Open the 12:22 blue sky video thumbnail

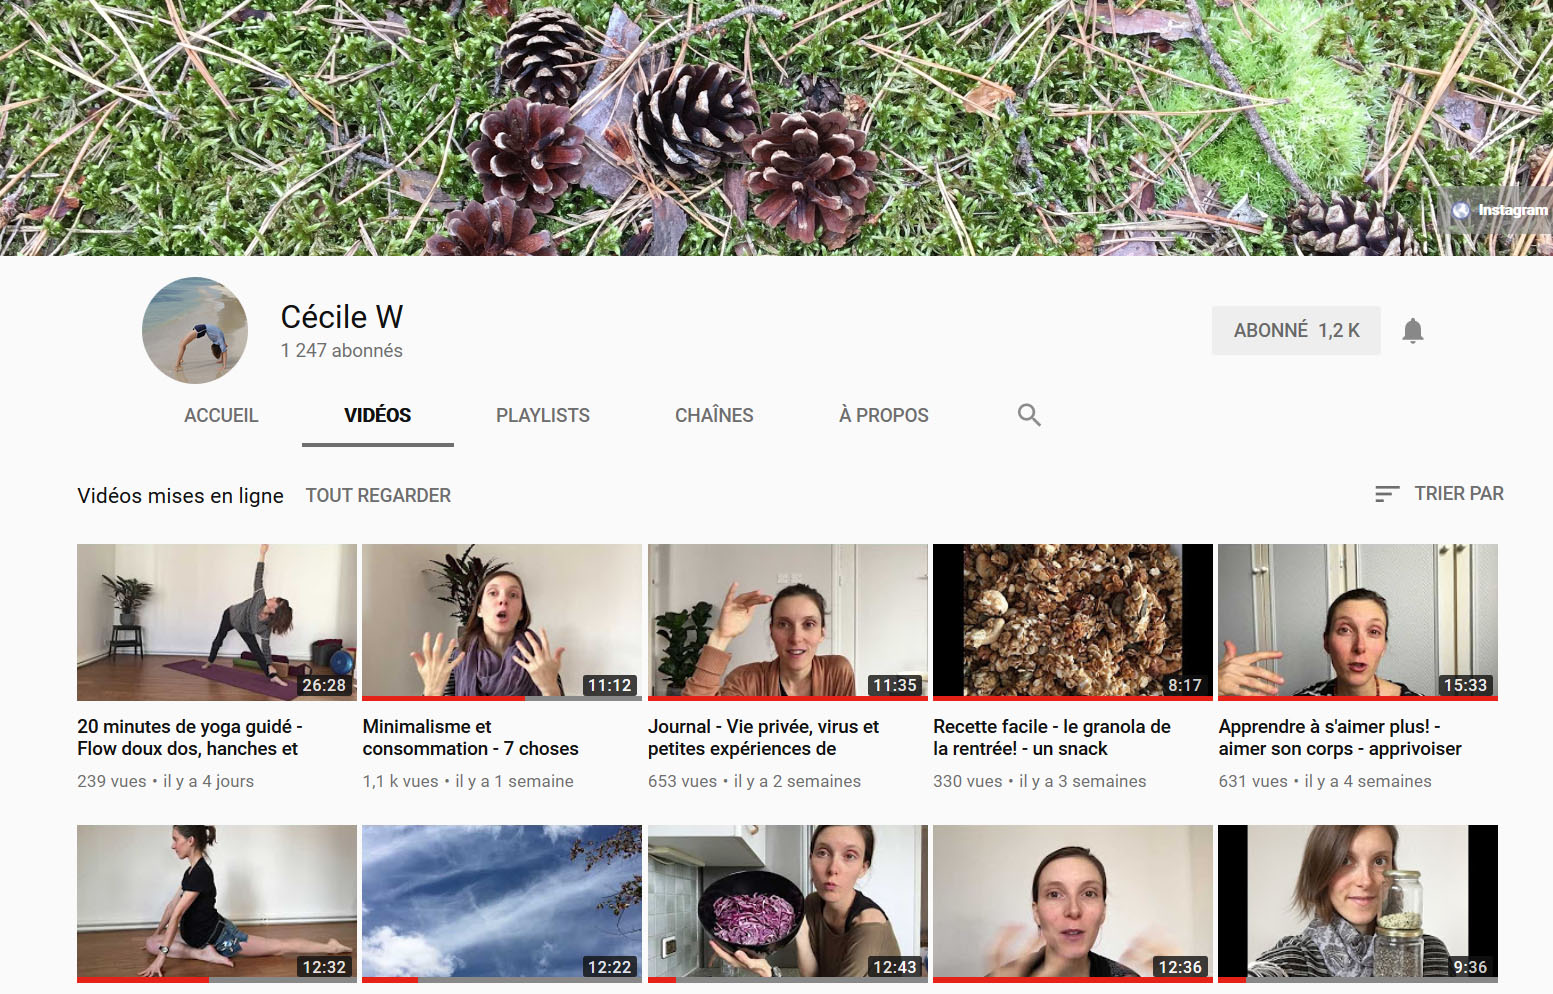(502, 903)
